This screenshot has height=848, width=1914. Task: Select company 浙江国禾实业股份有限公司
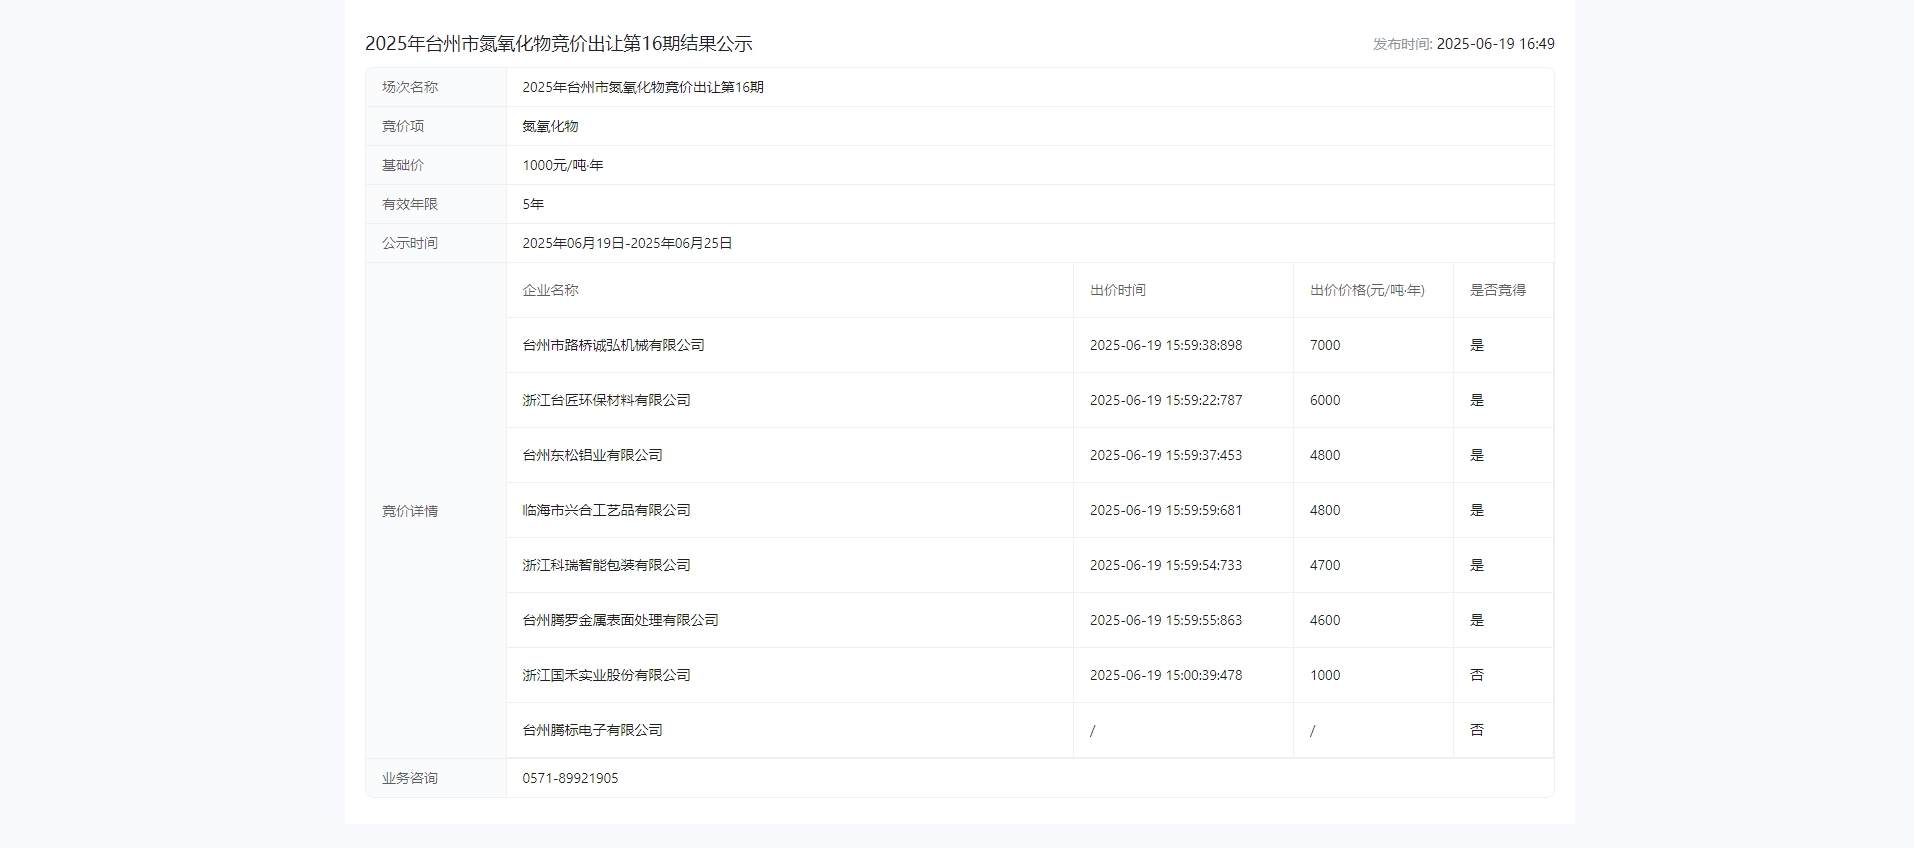(x=606, y=675)
